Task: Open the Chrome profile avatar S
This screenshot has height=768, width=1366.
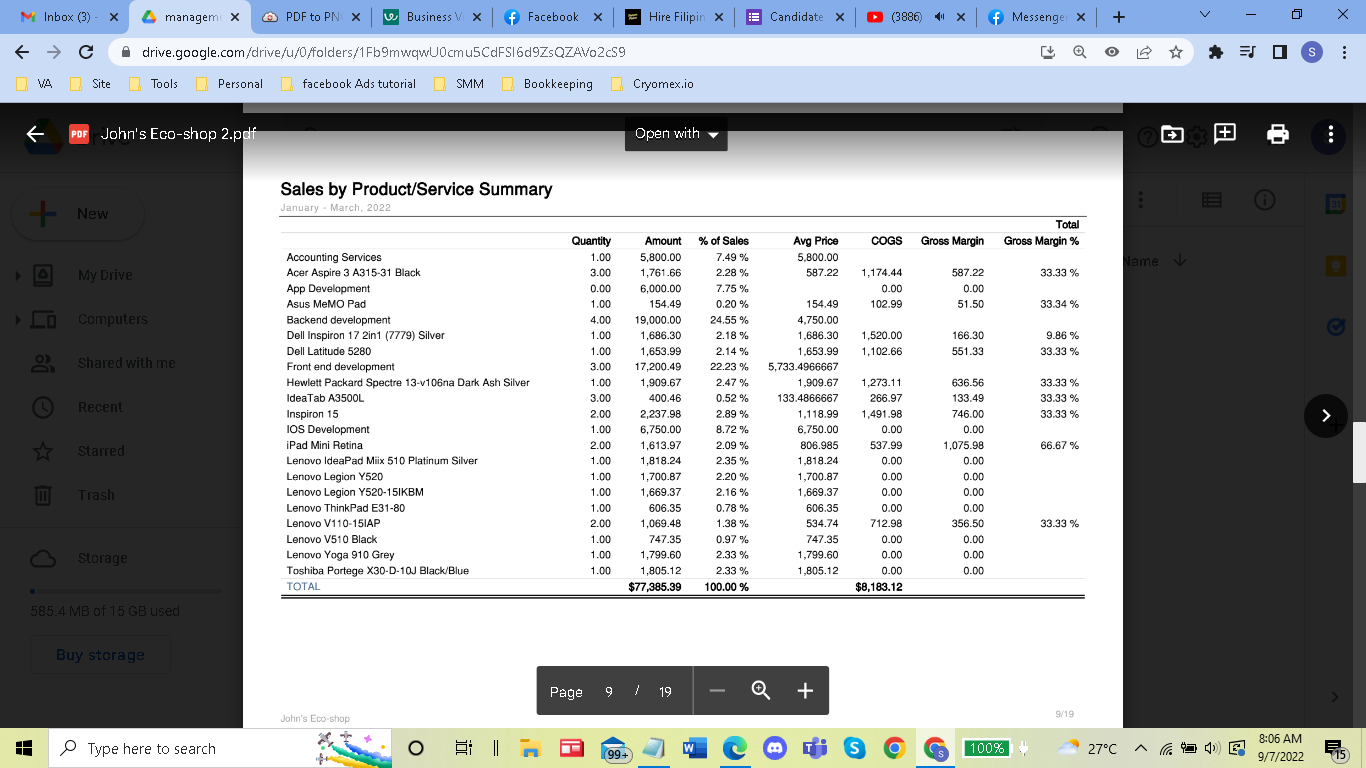Action: pos(1312,52)
